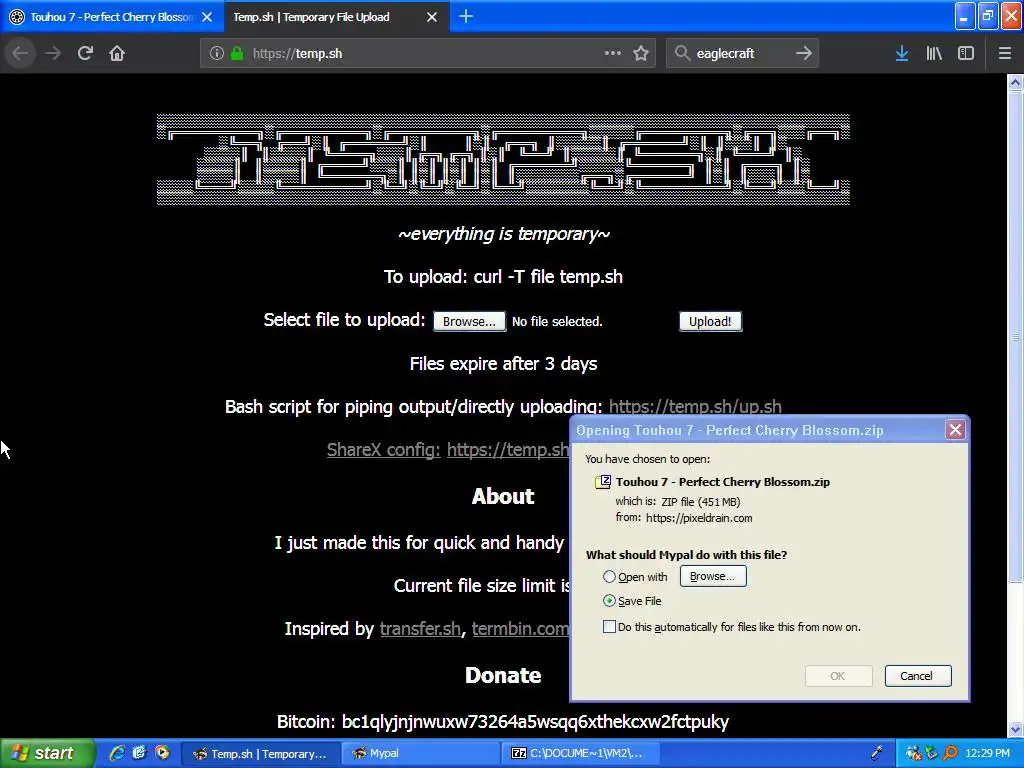This screenshot has width=1024, height=768.
Task: Click the pen icon in taskbar
Action: click(x=877, y=753)
